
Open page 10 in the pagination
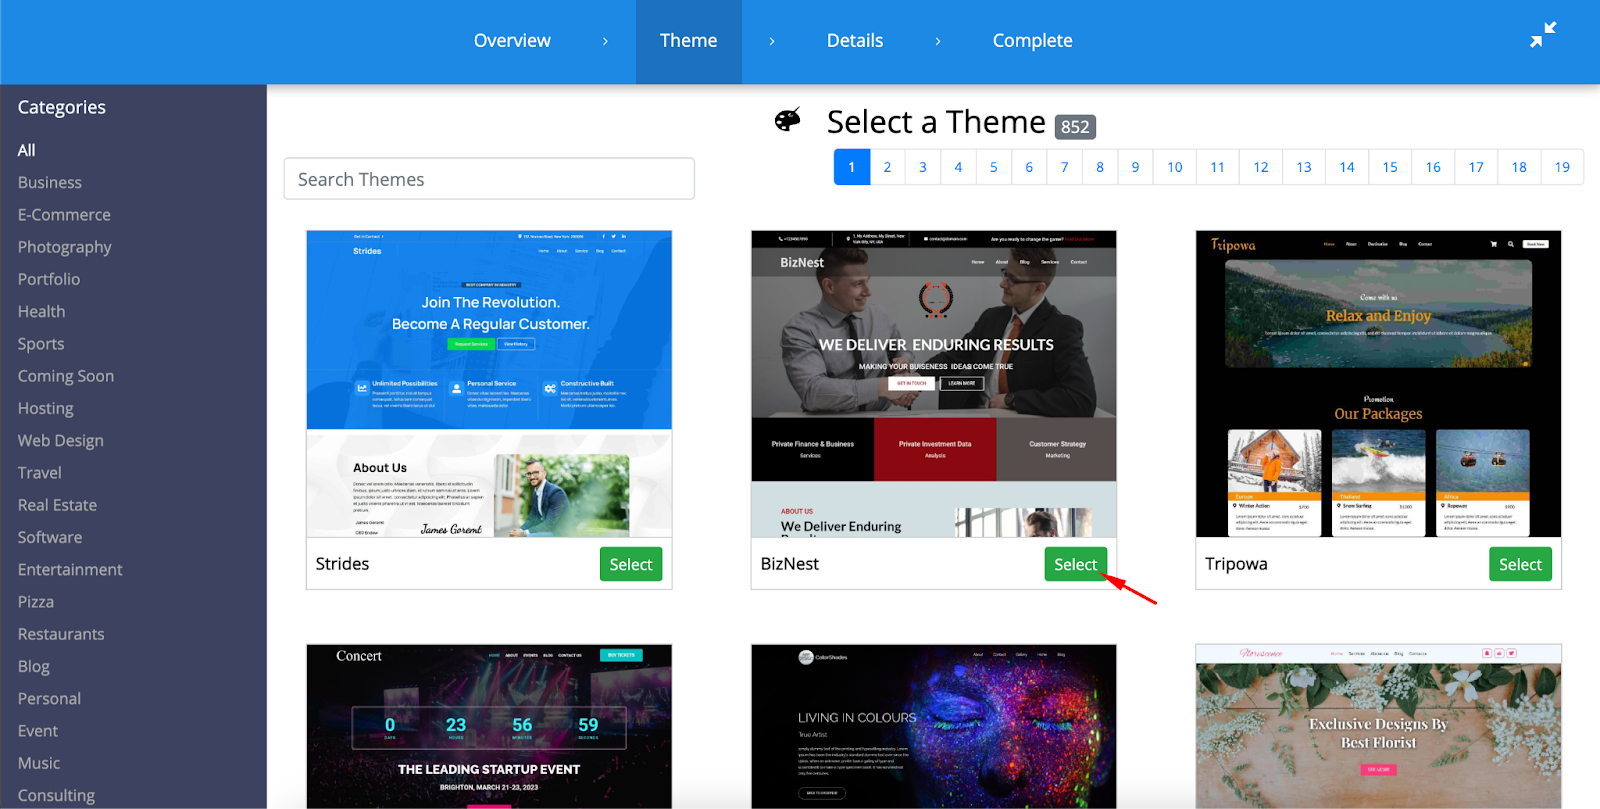tap(1174, 167)
